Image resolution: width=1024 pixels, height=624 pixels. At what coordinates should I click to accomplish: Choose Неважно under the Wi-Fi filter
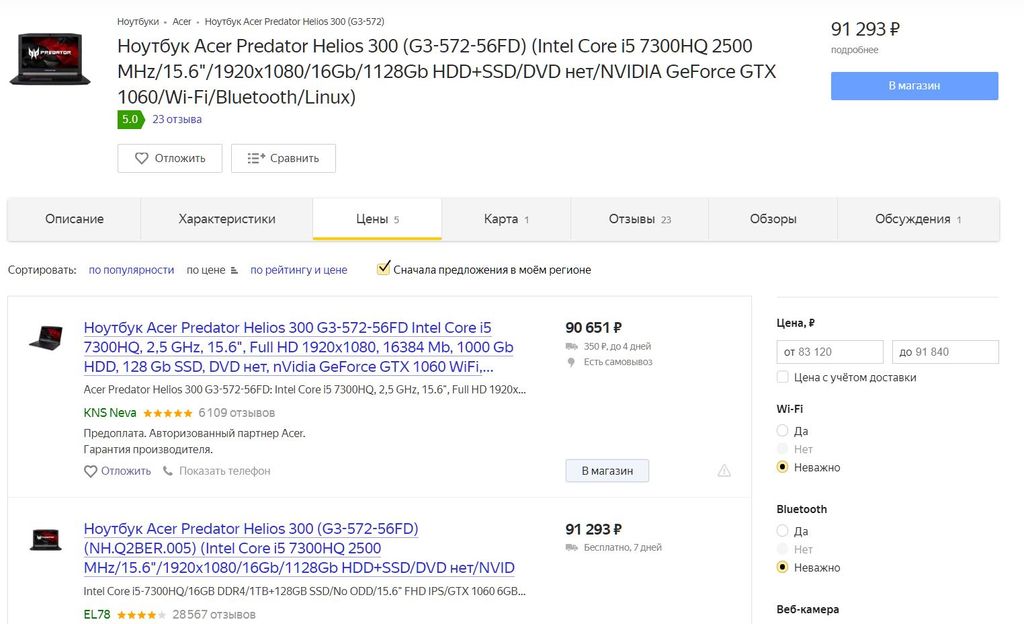coord(783,467)
